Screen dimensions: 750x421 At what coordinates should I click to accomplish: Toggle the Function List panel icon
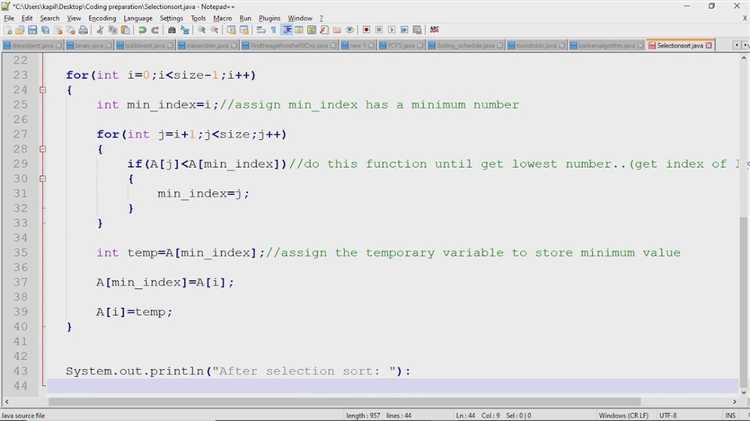[324, 30]
